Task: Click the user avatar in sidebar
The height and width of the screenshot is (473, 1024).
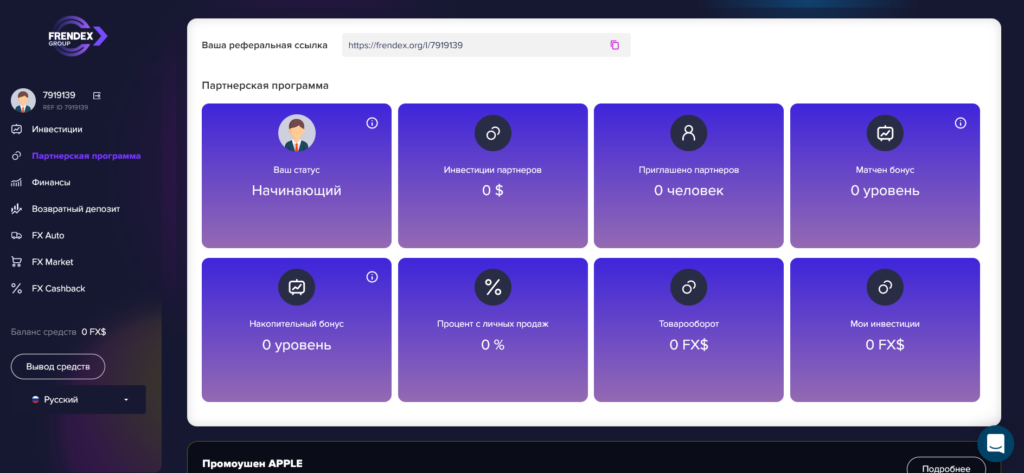Action: 23,100
